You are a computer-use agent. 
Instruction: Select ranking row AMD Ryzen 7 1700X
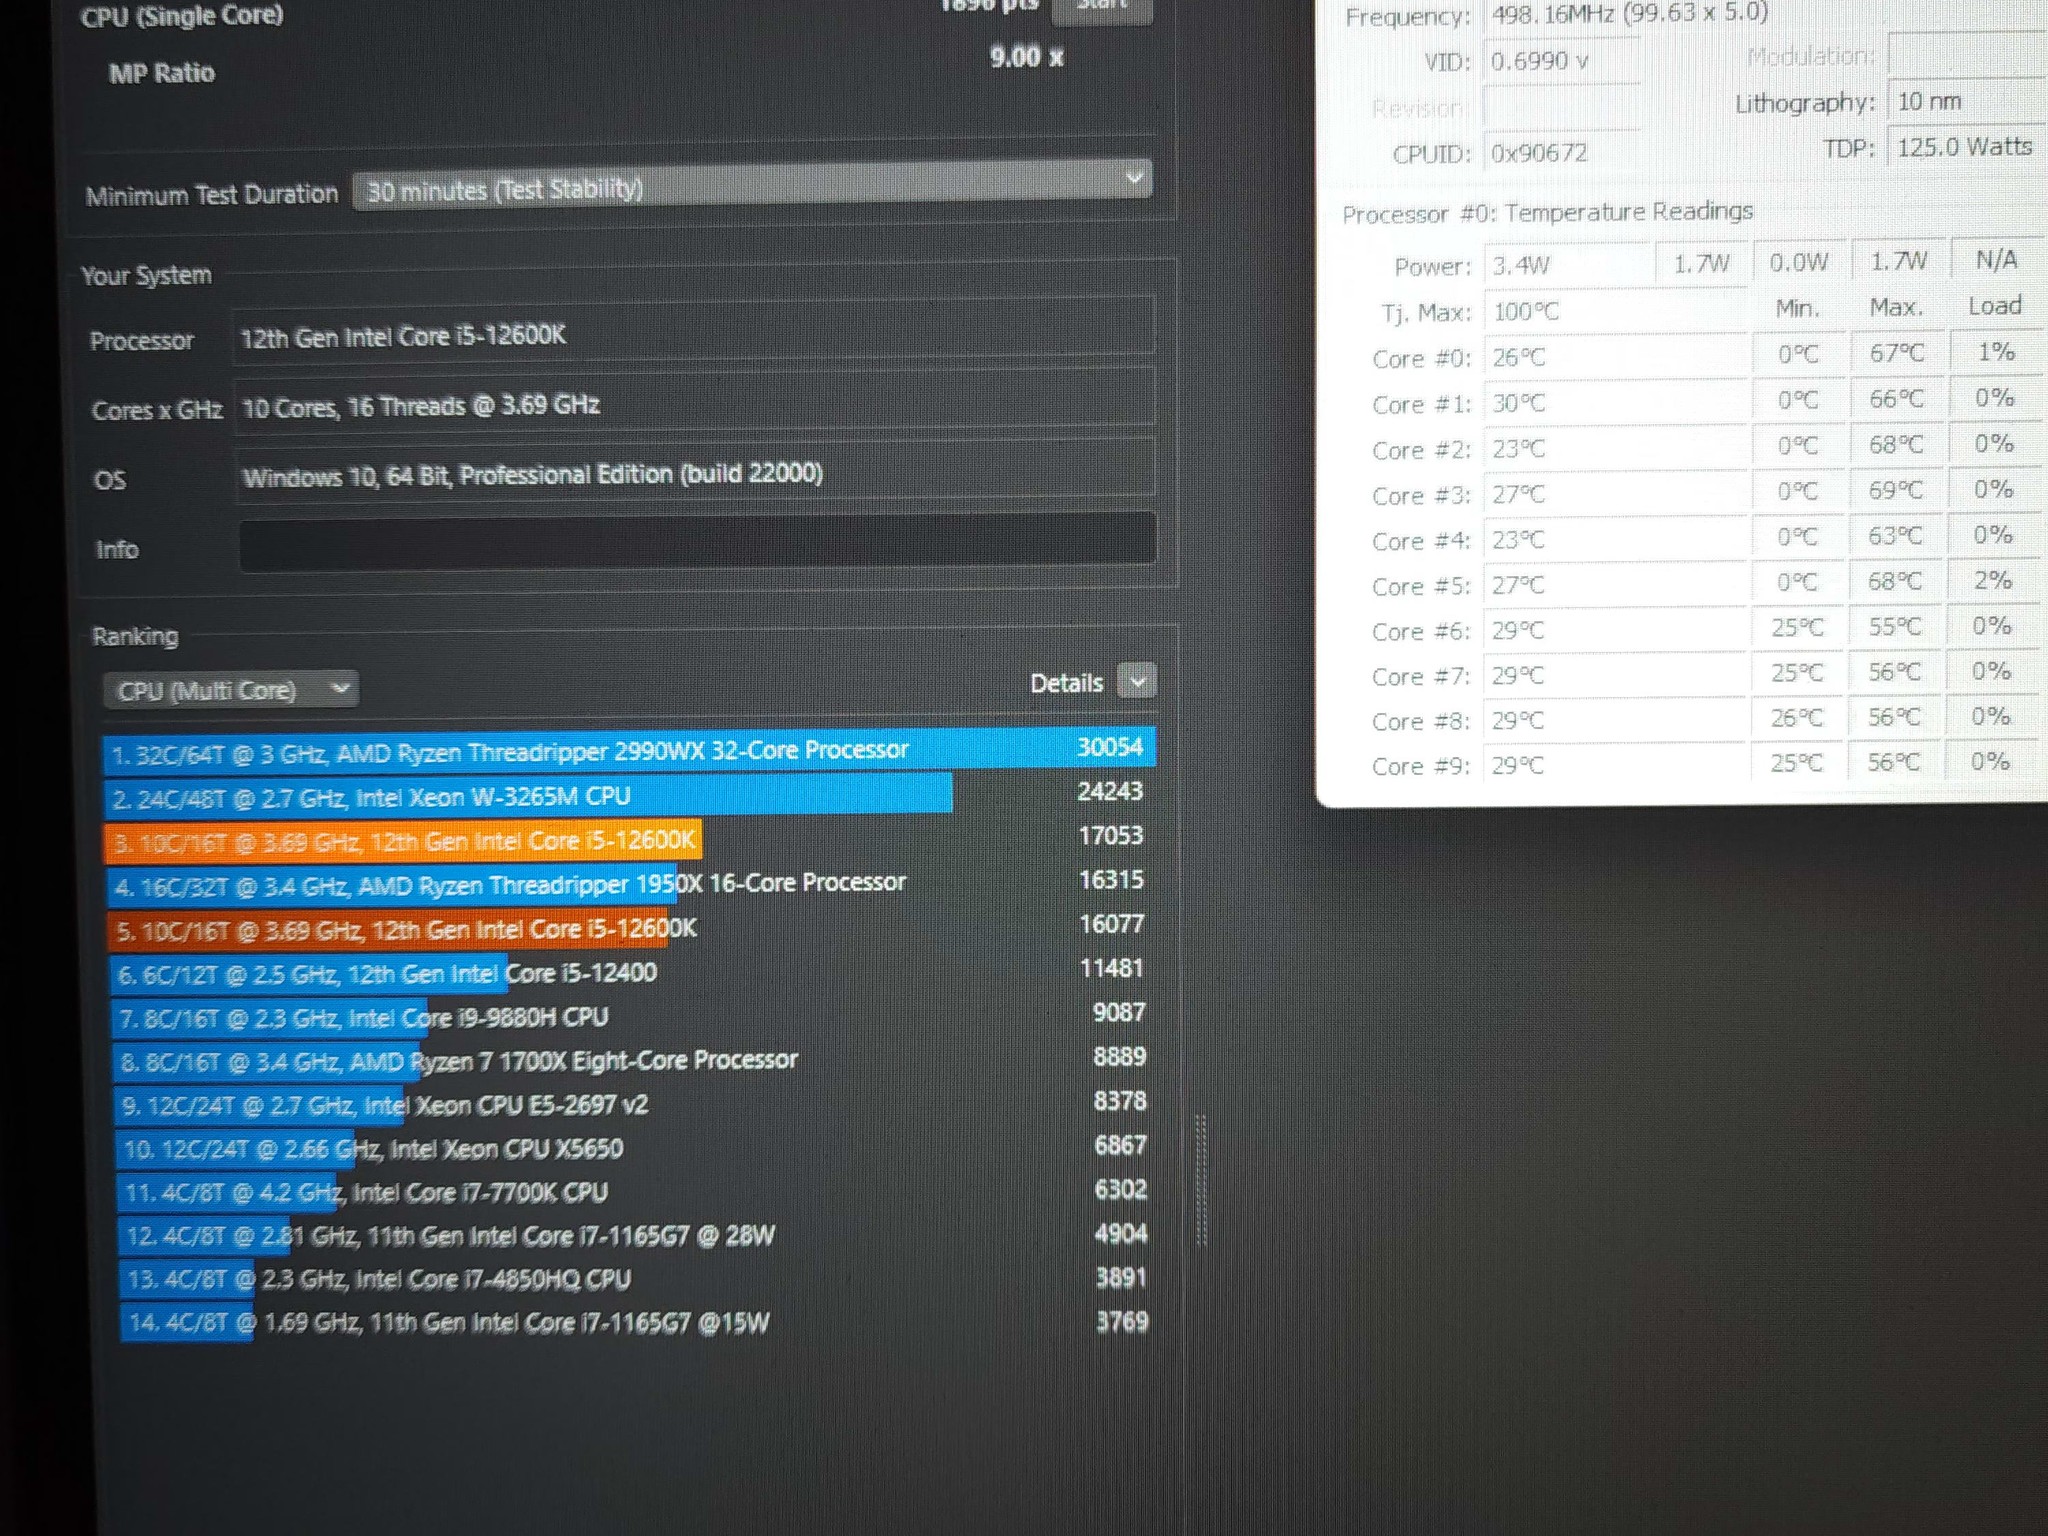[634, 1060]
